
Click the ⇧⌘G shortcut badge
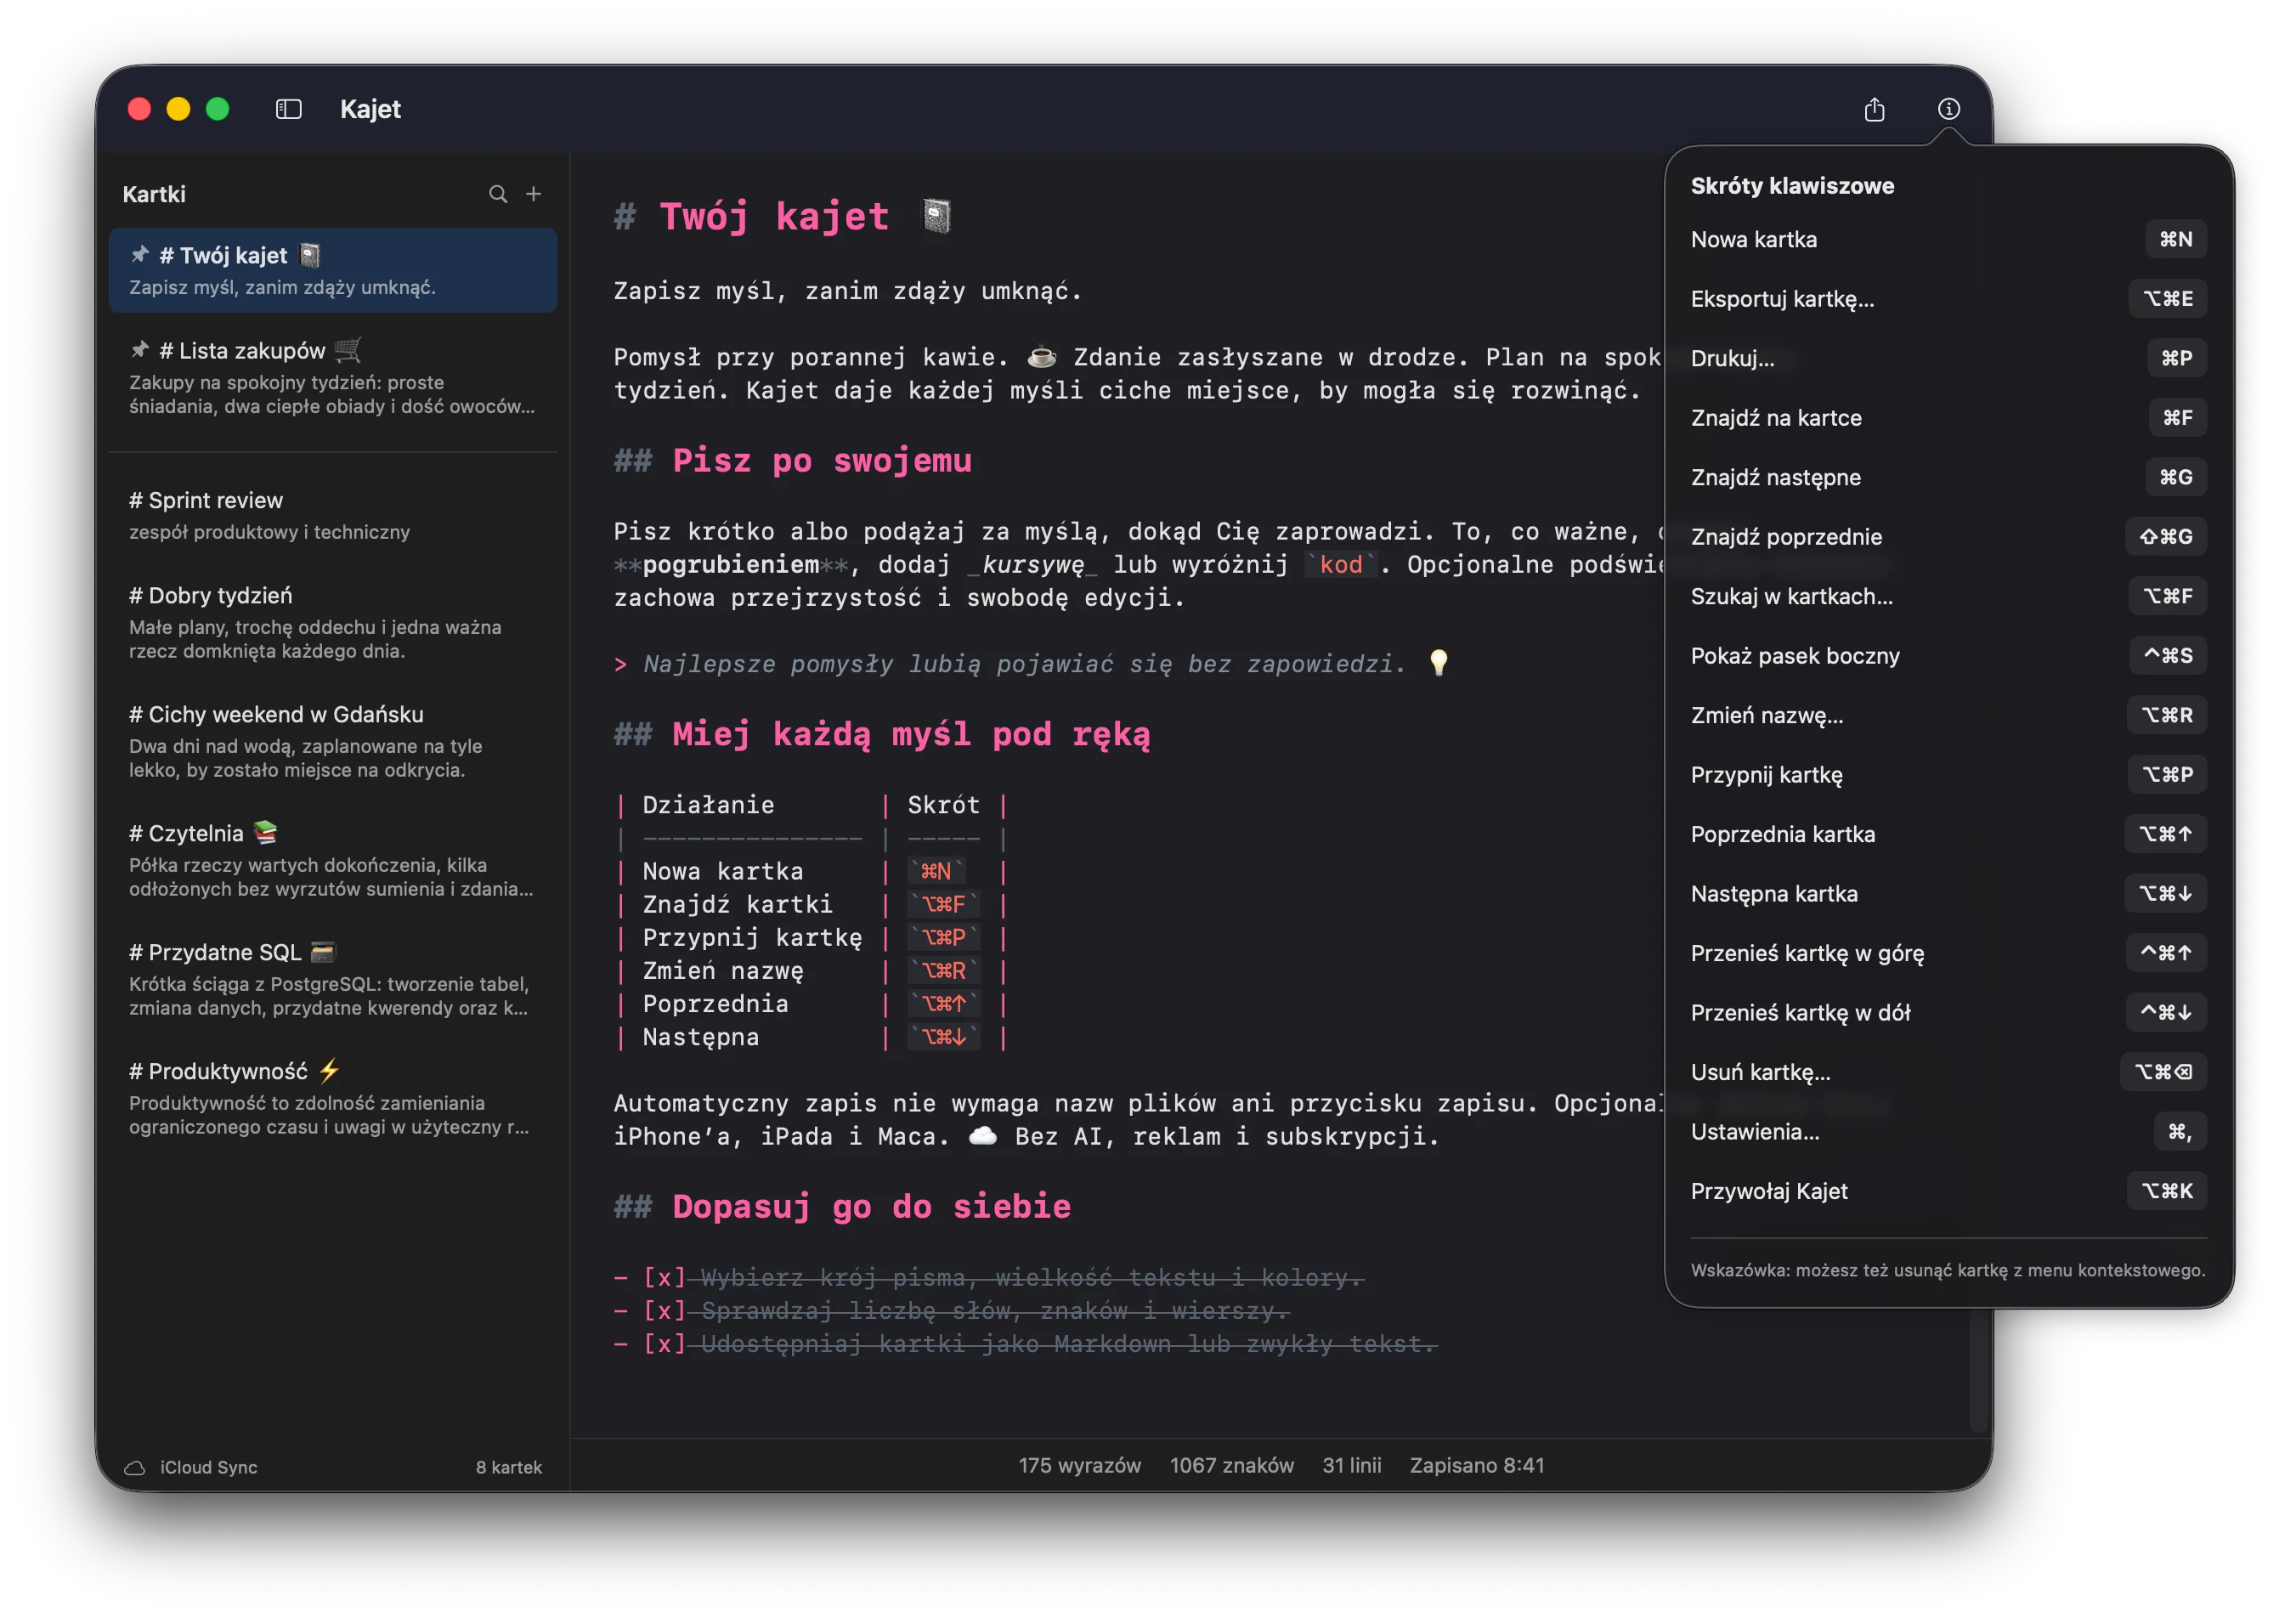click(x=2165, y=537)
